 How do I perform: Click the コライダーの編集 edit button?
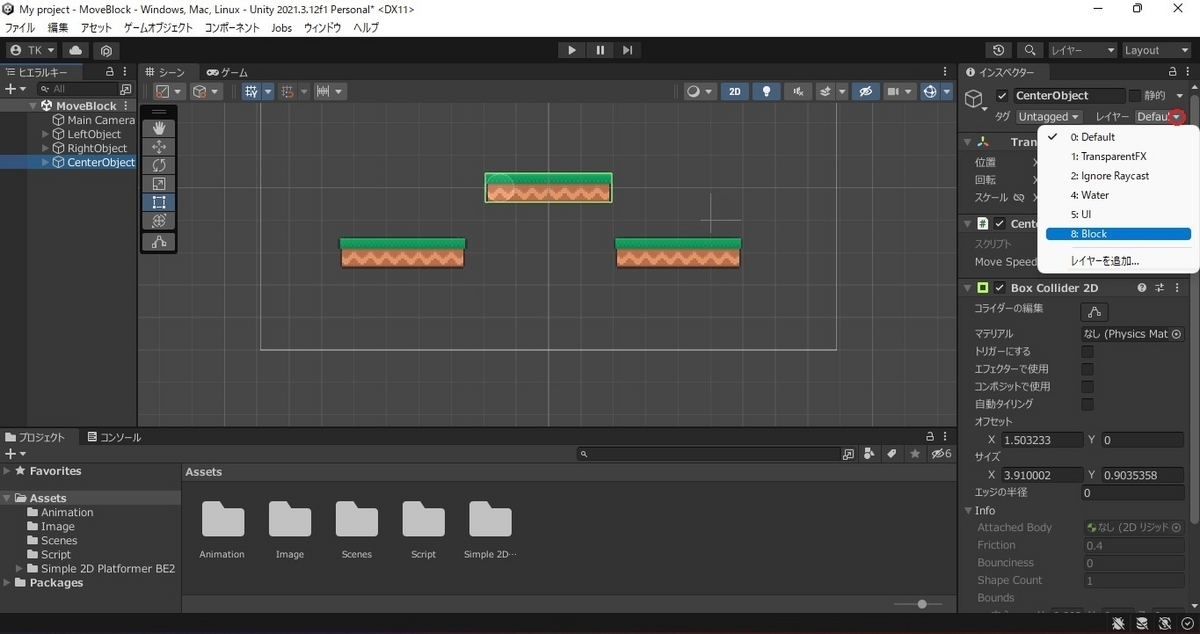click(x=1095, y=312)
